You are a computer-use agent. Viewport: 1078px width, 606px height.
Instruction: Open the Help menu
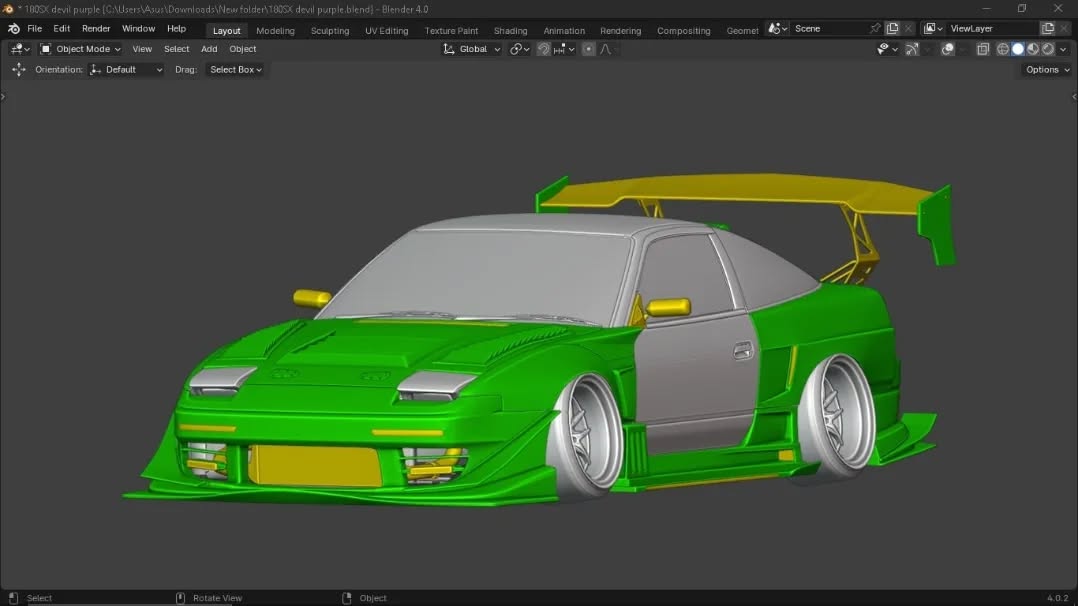176,29
